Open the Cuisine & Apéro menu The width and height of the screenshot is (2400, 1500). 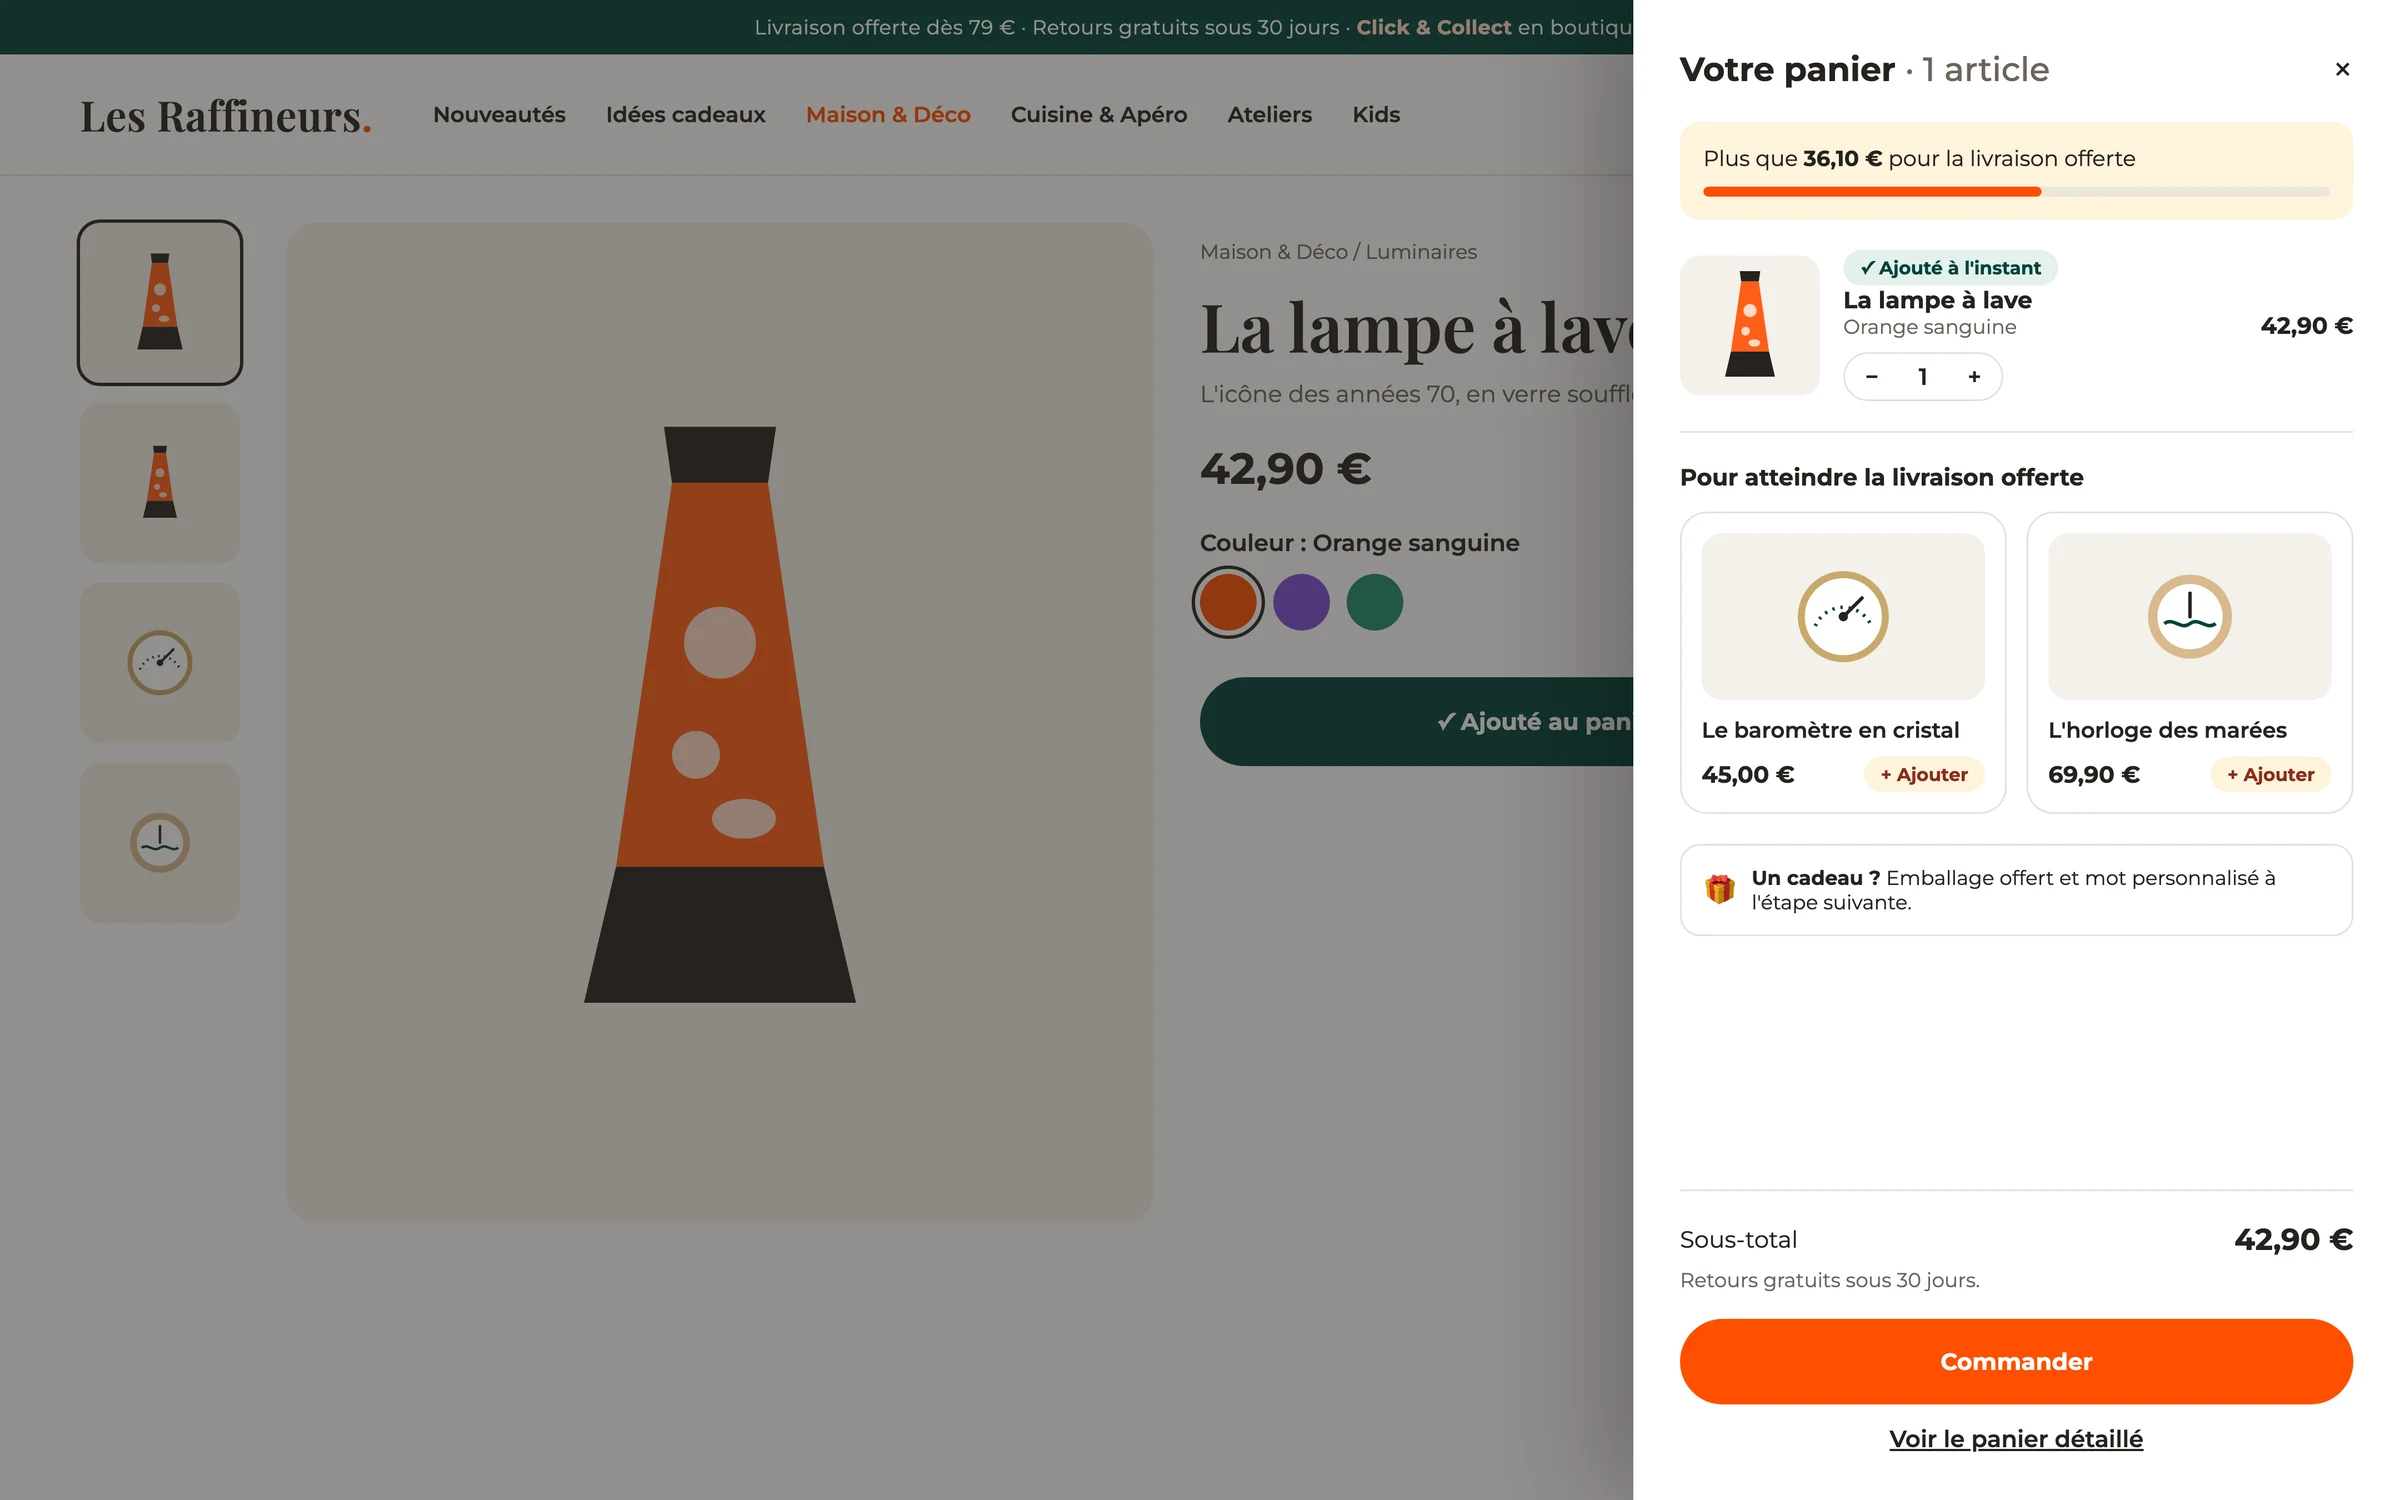[x=1099, y=115]
